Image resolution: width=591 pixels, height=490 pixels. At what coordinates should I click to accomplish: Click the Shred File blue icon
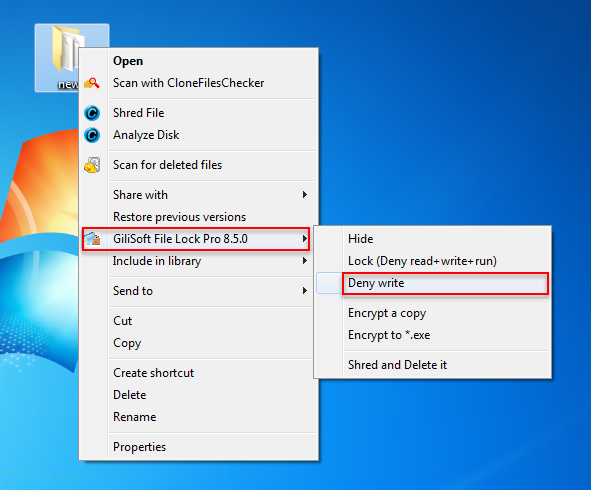click(x=92, y=113)
